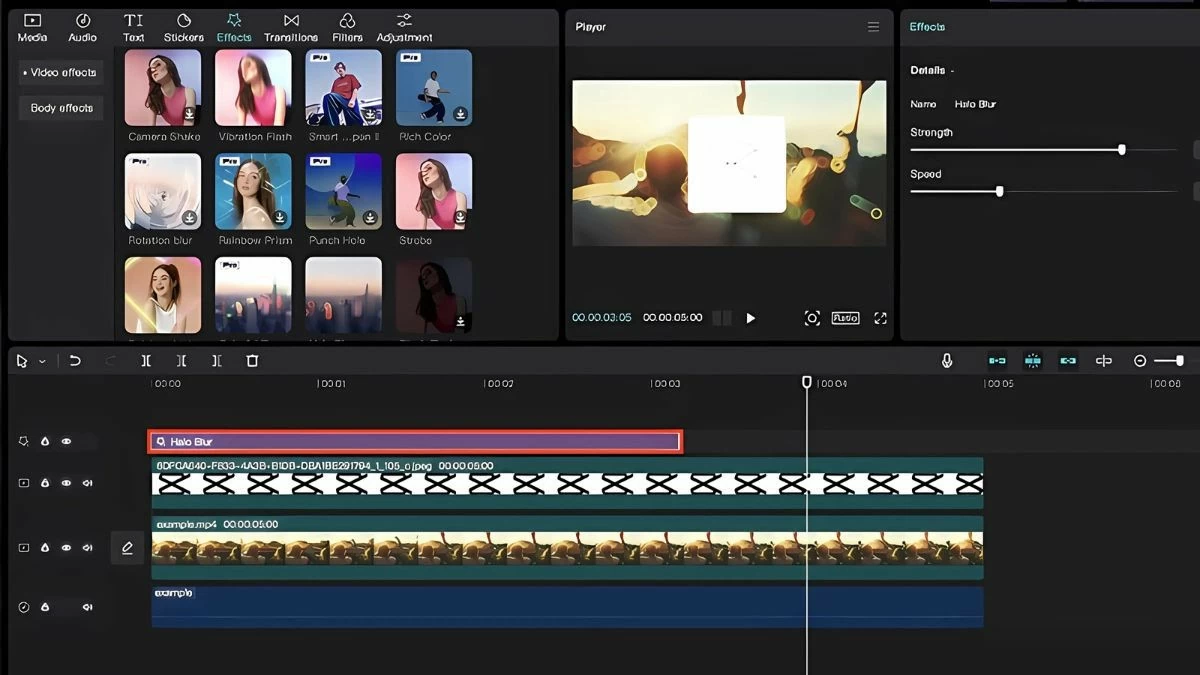The width and height of the screenshot is (1200, 675).
Task: Enable auto-snapping in the timeline toolbar
Action: pyautogui.click(x=1031, y=360)
